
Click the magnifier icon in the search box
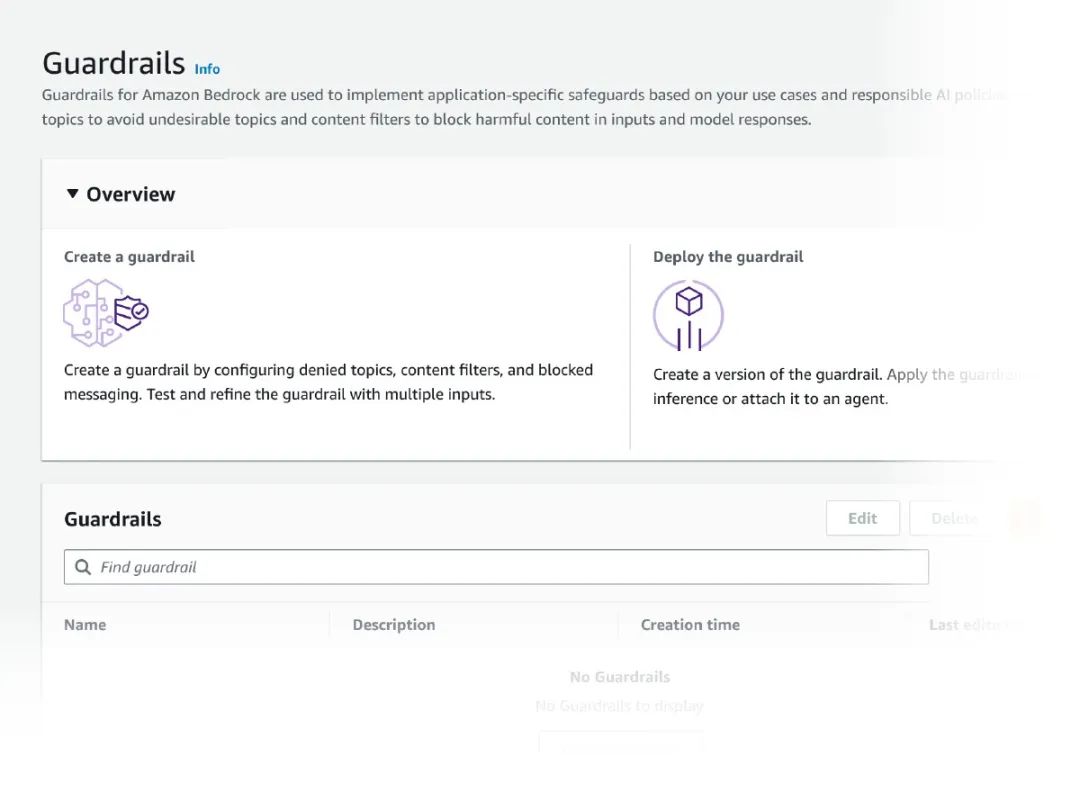(x=83, y=567)
